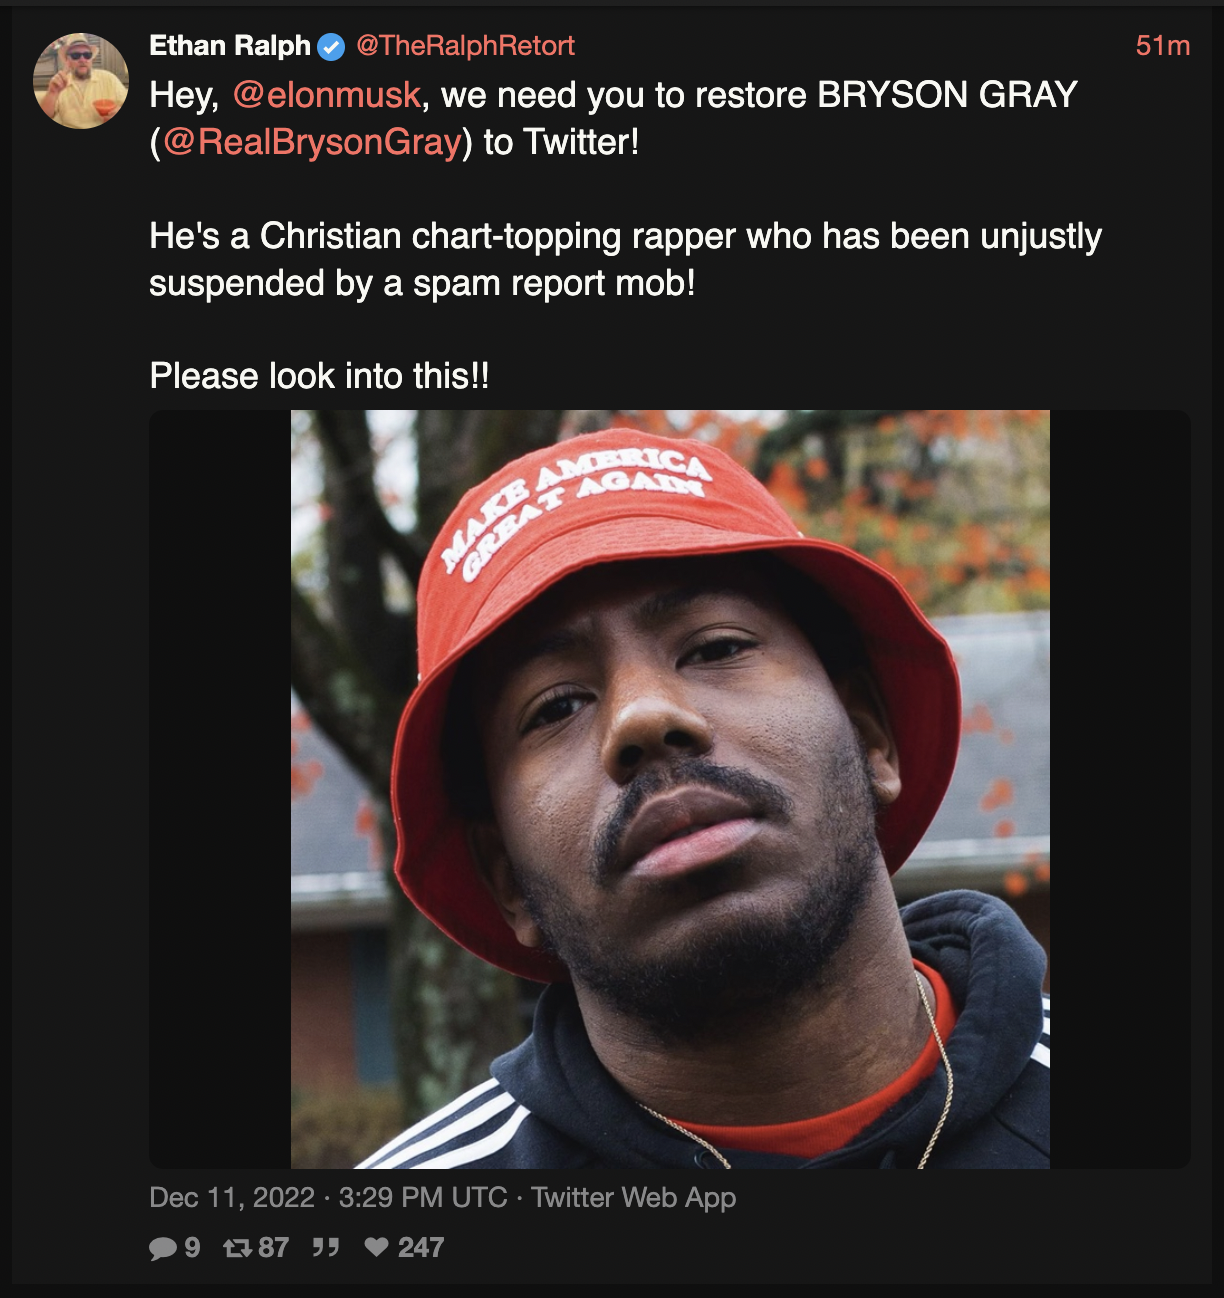This screenshot has height=1298, width=1224.
Task: Click the retweet arrows icon
Action: [237, 1247]
